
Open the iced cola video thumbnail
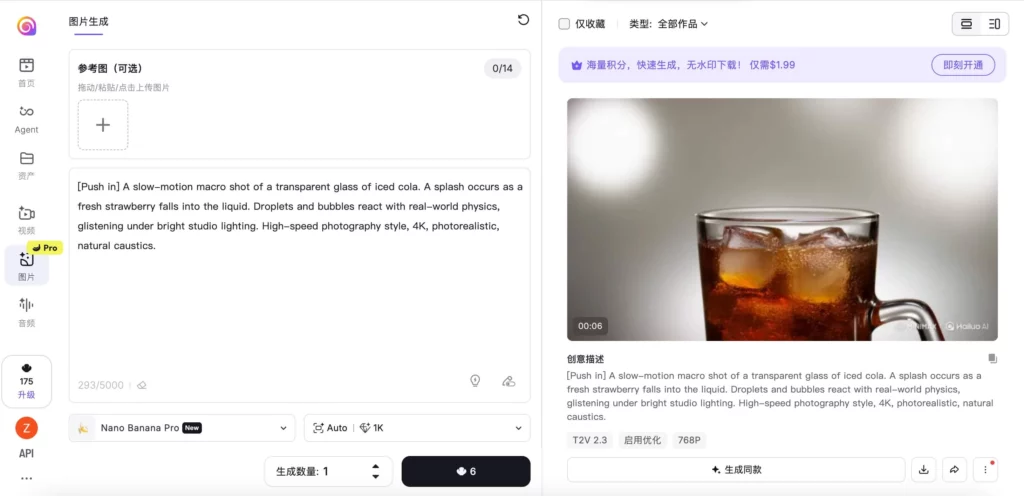point(782,219)
